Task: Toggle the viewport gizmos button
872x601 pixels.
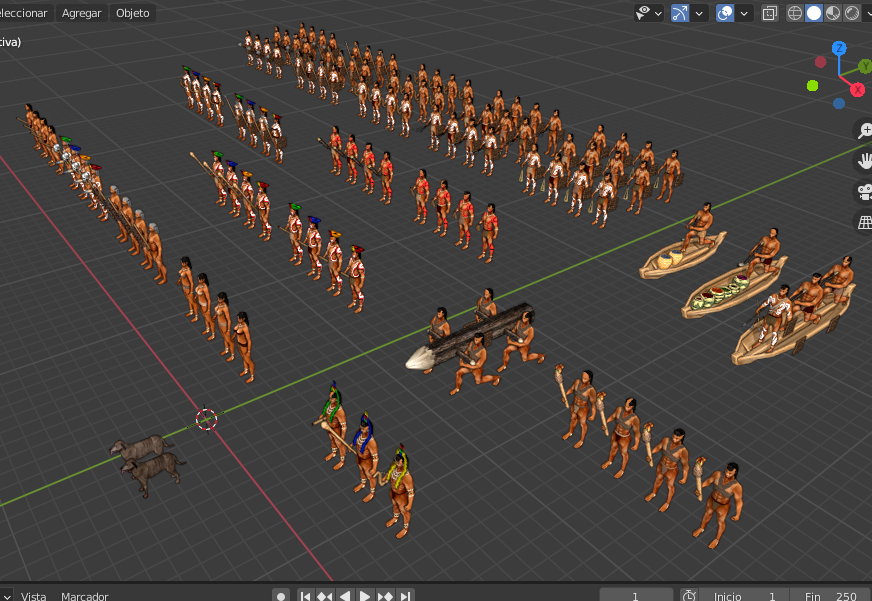Action: pyautogui.click(x=680, y=13)
